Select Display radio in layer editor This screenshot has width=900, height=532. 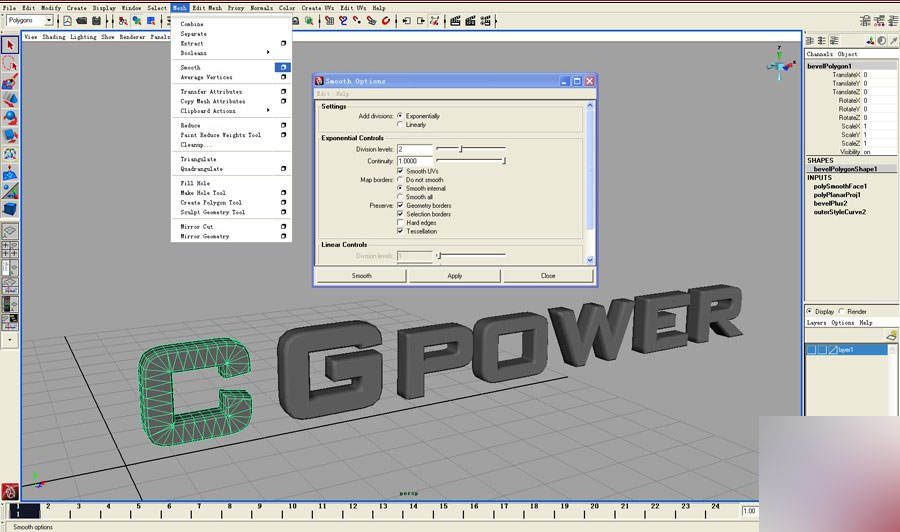[809, 311]
